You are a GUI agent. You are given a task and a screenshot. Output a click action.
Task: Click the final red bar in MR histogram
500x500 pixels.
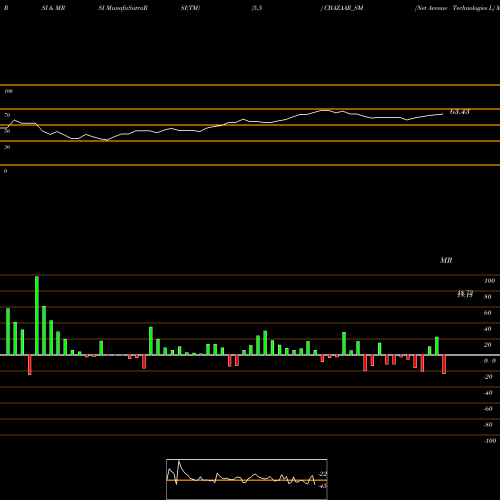click(444, 364)
